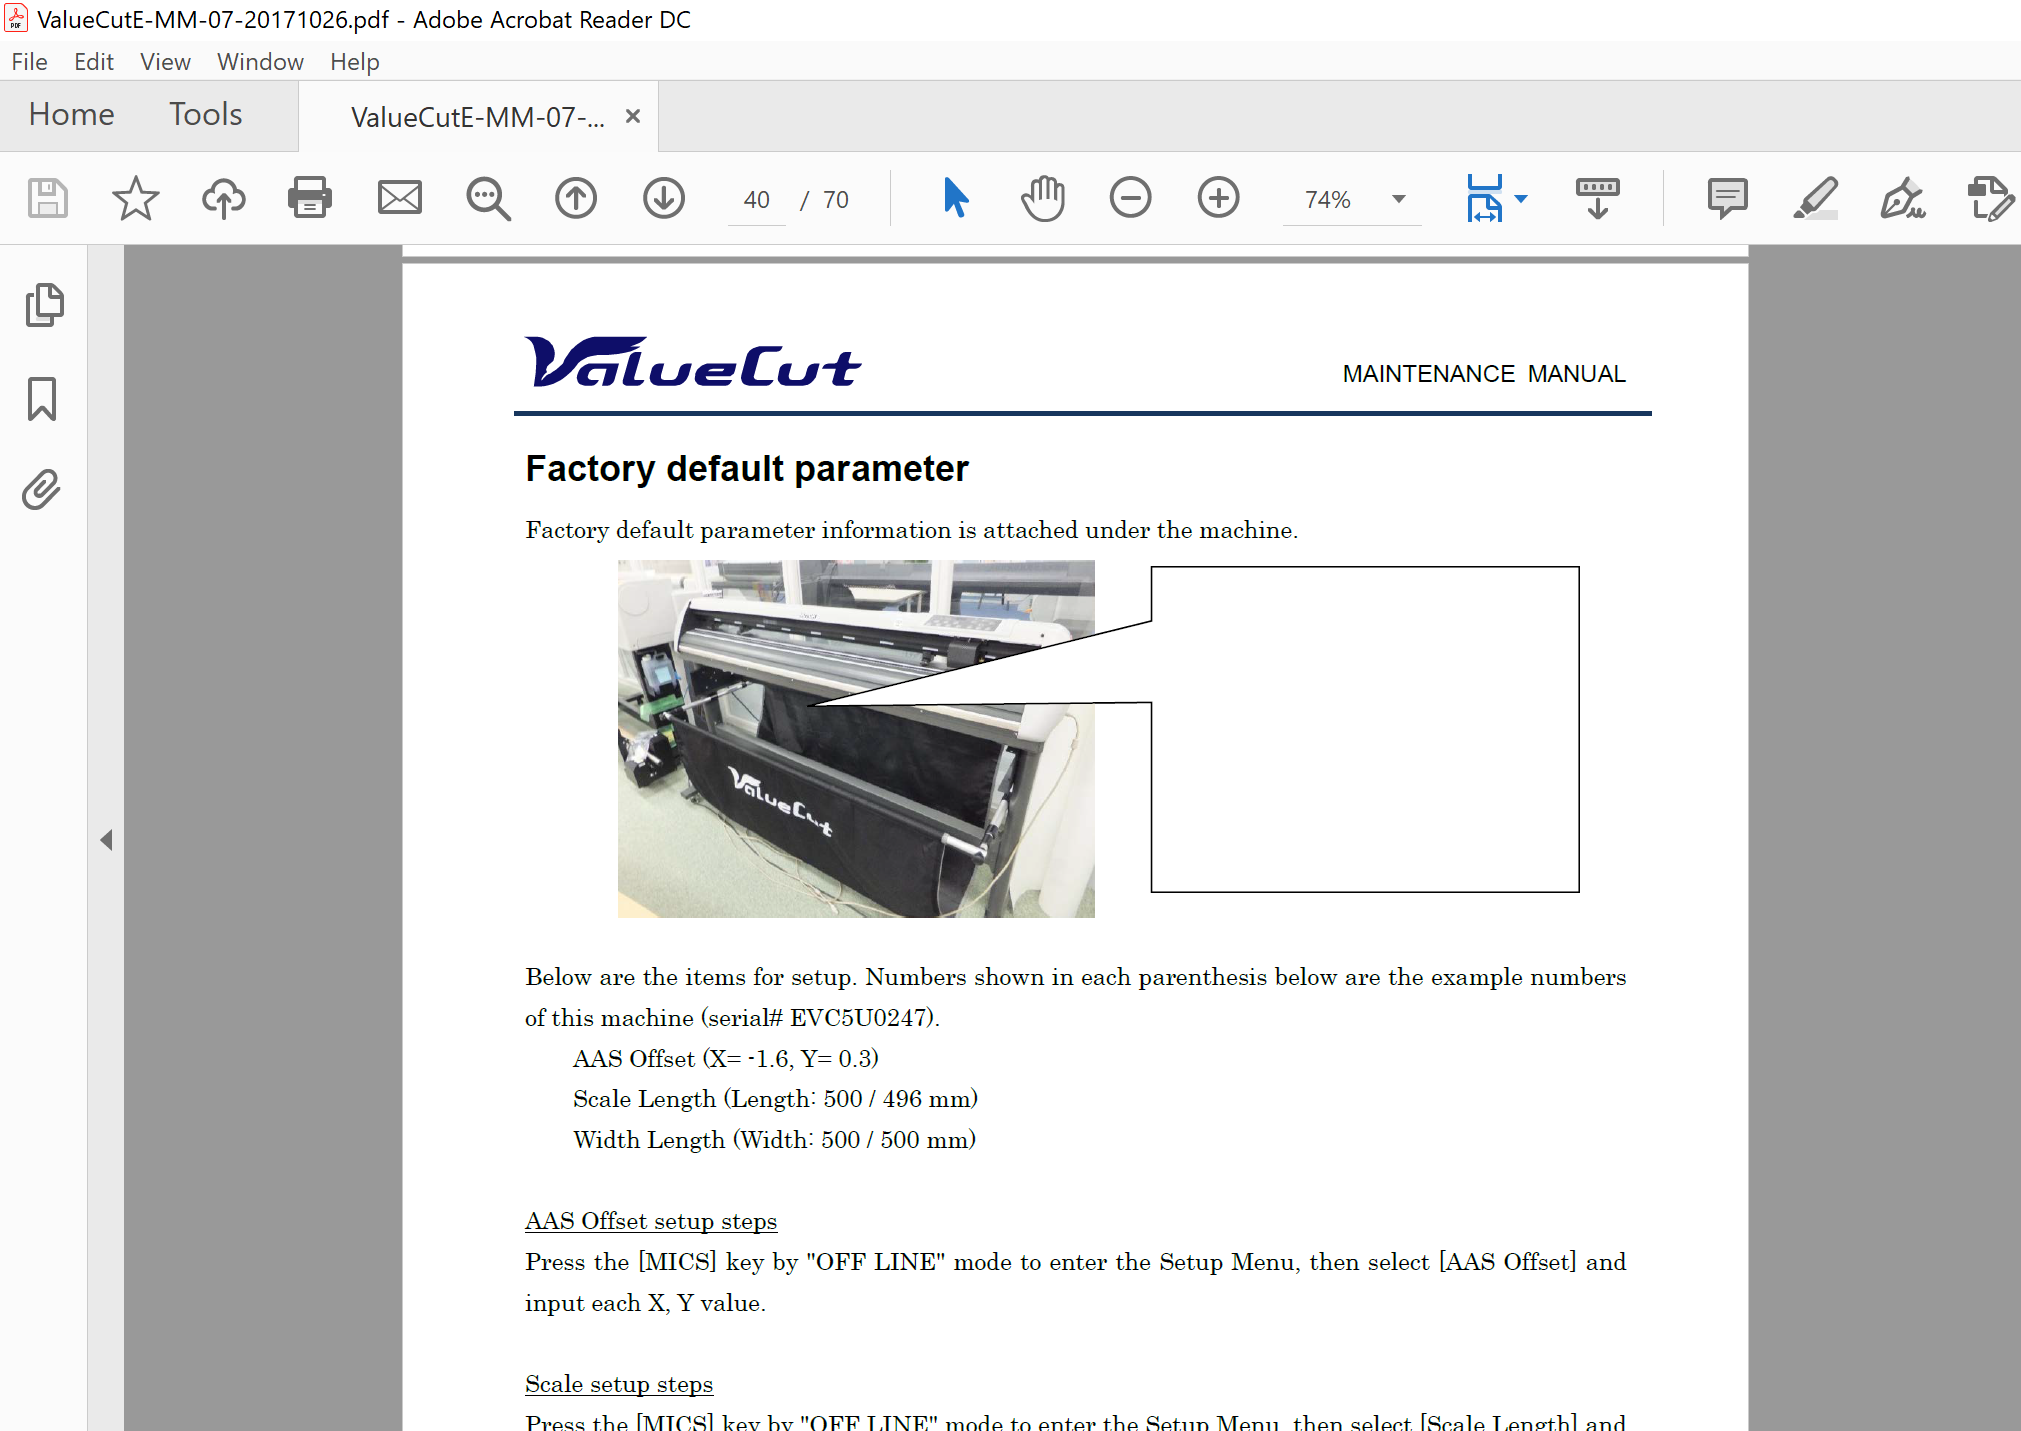
Task: Collapse the left navigation pane arrow
Action: point(106,840)
